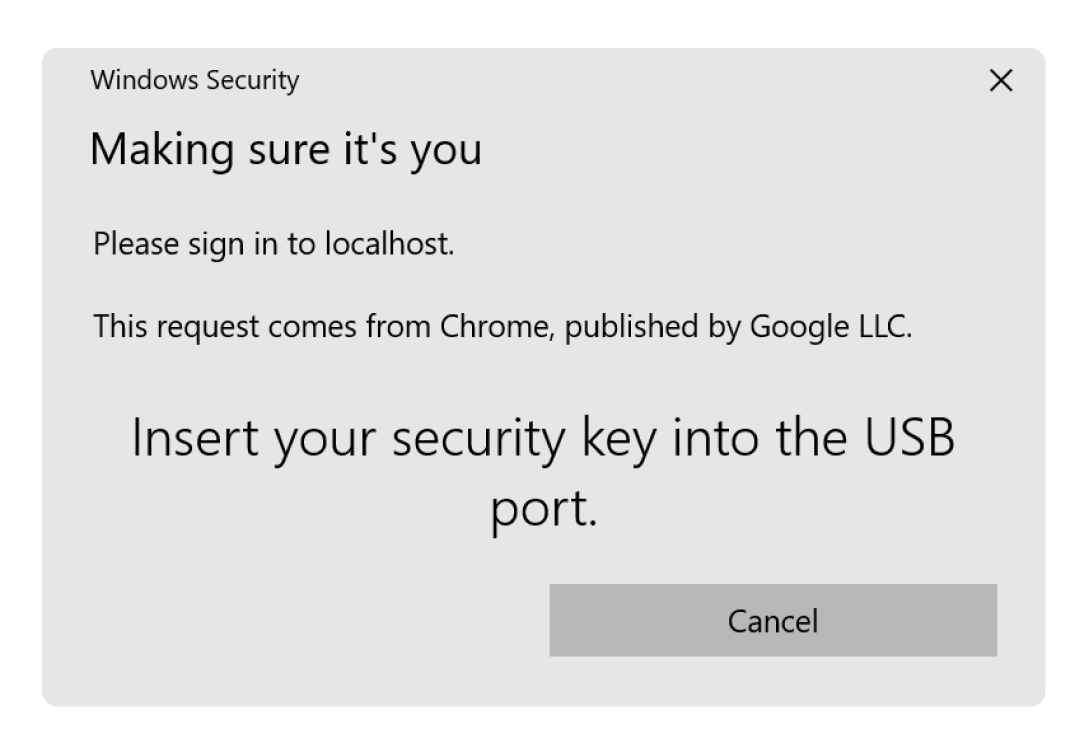1089x751 pixels.
Task: Click the area left of the Cancel button
Action: tap(300, 620)
